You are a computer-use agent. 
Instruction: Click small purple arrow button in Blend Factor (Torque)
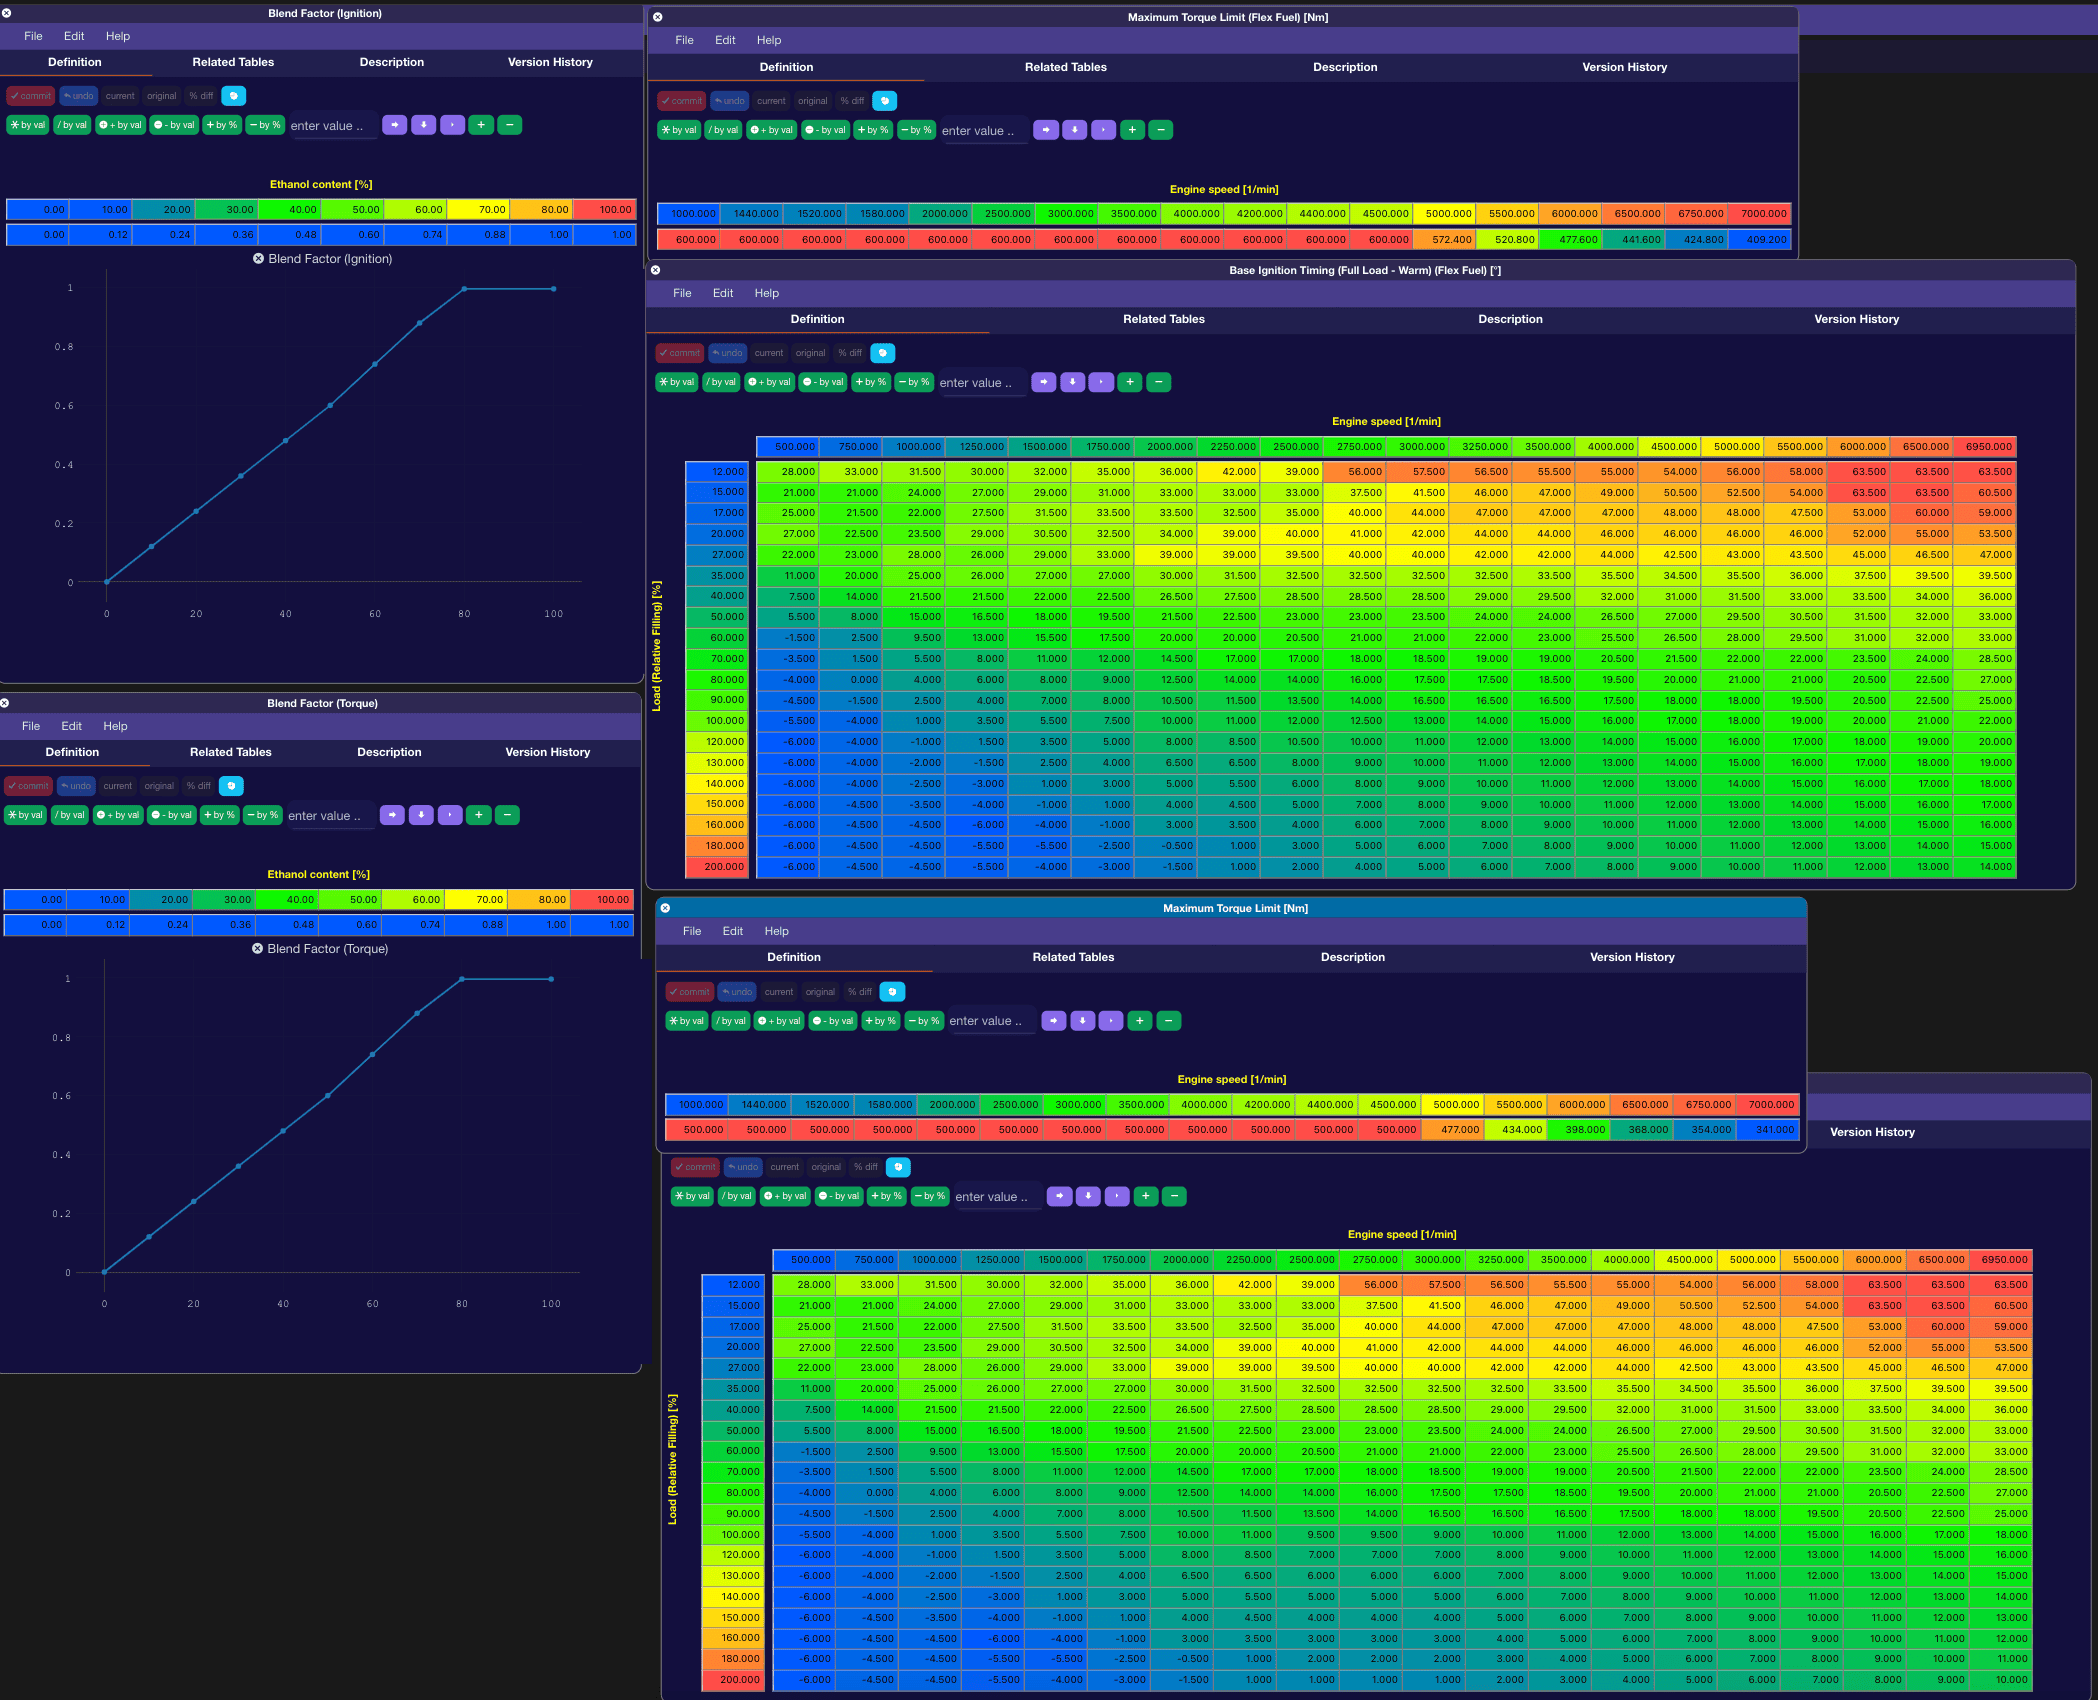tap(451, 815)
